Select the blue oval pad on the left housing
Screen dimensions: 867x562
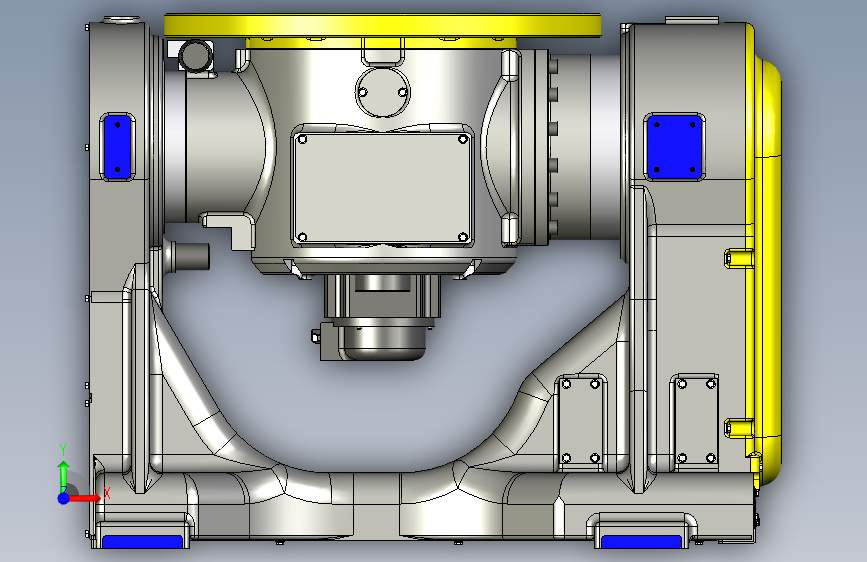point(117,147)
